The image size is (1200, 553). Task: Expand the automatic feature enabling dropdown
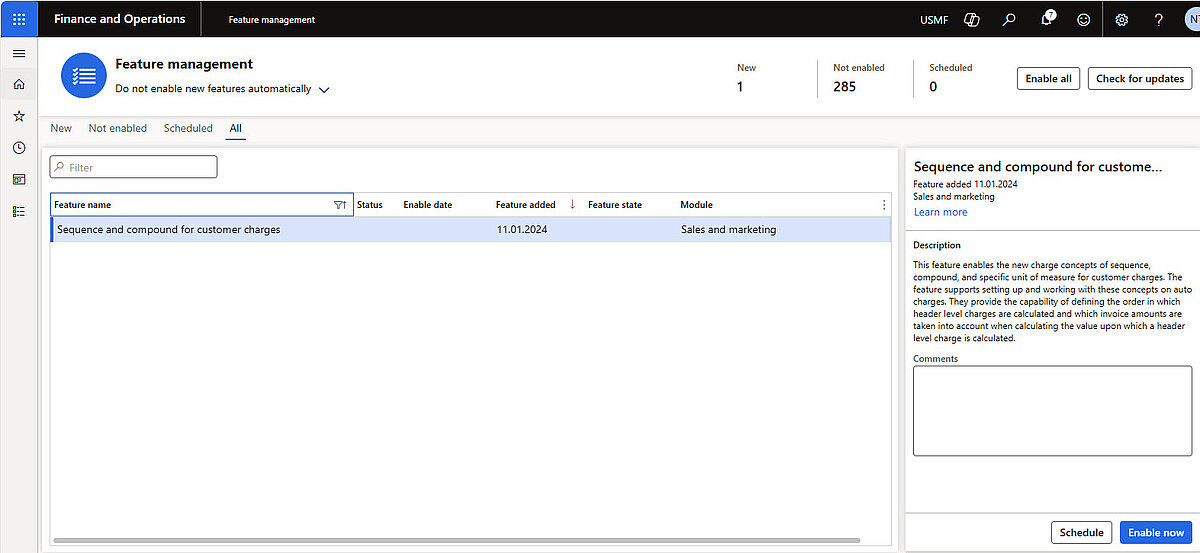(324, 89)
